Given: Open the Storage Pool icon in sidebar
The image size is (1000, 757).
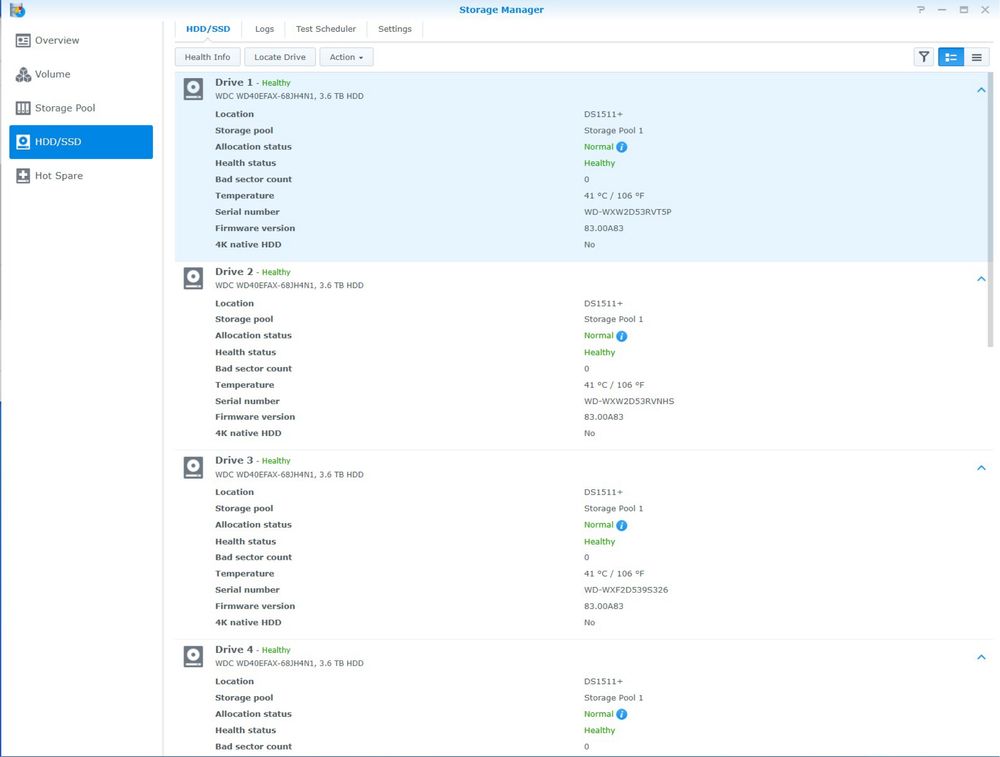Looking at the screenshot, I should 23,108.
